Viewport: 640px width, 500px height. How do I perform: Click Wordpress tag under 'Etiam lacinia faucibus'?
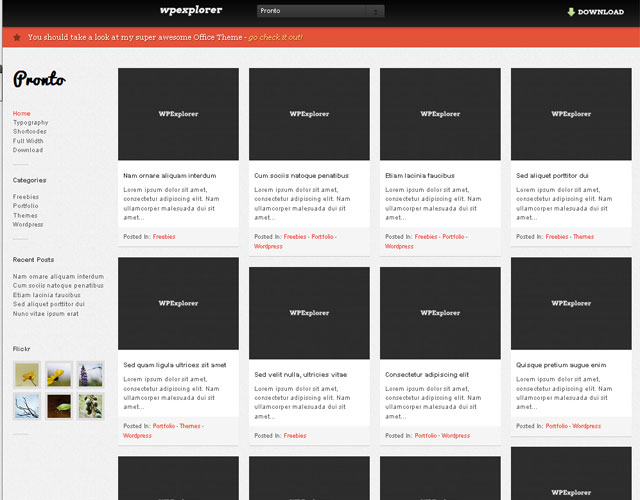pyautogui.click(x=399, y=246)
